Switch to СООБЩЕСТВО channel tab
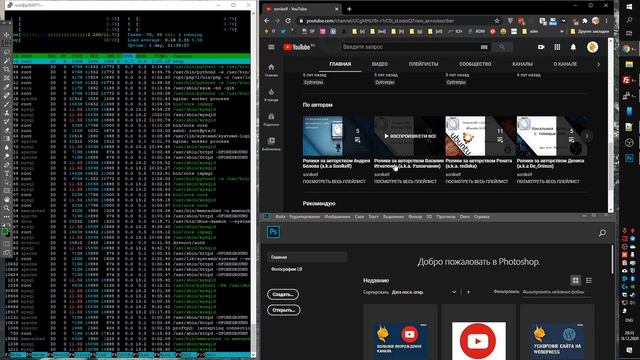The height and width of the screenshot is (360, 640). [475, 64]
